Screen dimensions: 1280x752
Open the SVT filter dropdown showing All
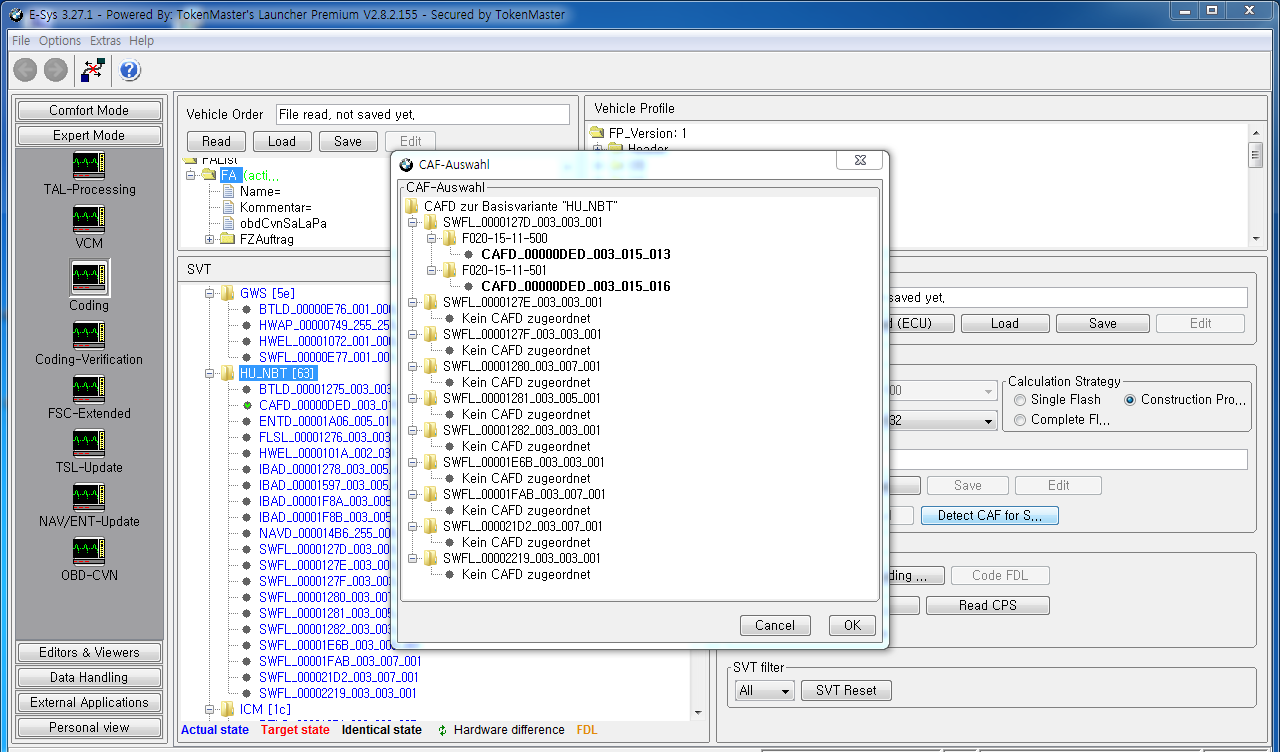click(763, 690)
